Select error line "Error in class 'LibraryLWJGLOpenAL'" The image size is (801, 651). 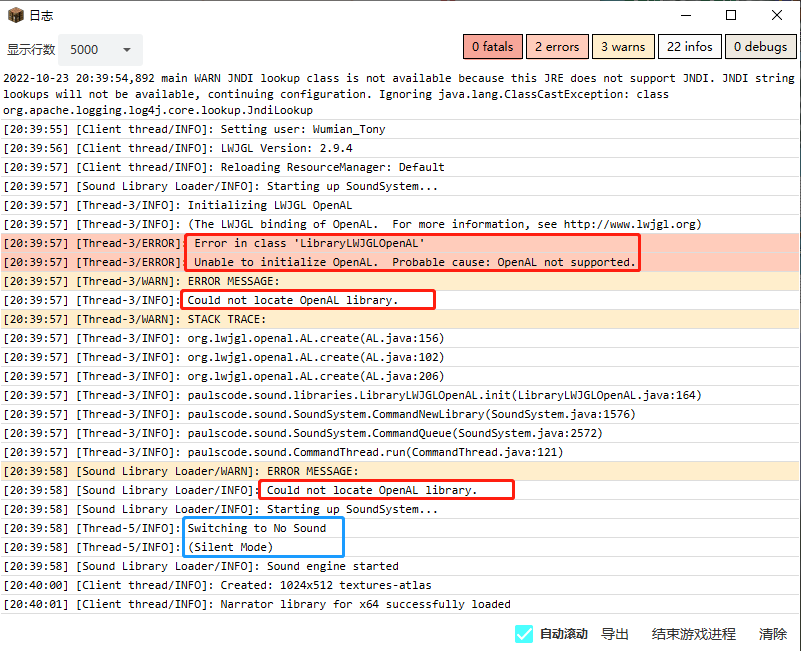point(400,243)
